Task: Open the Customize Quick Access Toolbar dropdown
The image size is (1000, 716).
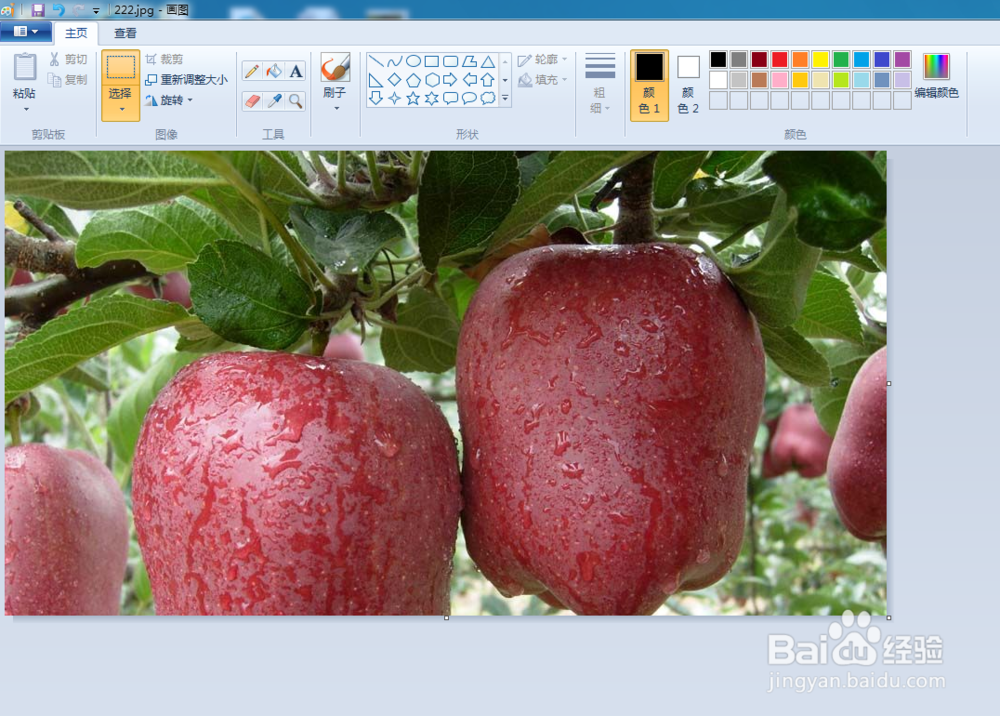Action: 96,10
